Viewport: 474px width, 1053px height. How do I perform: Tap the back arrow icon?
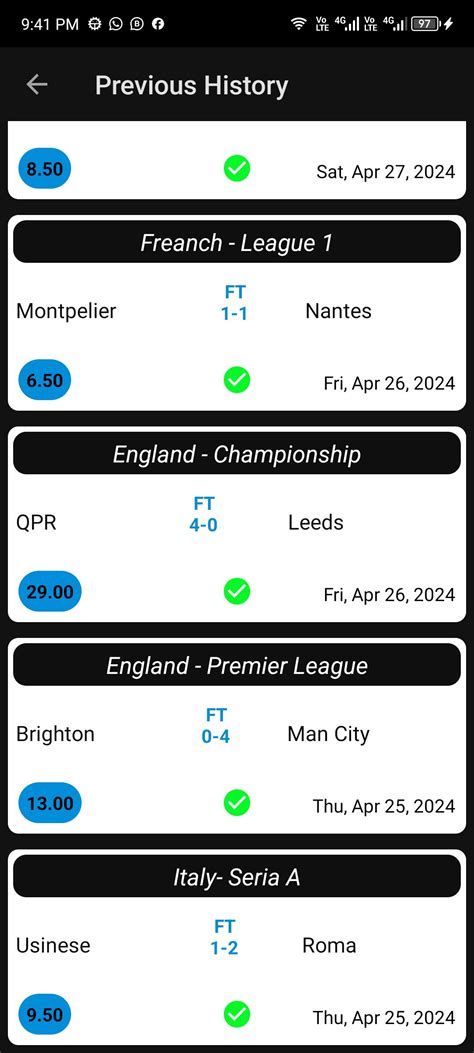coord(37,85)
